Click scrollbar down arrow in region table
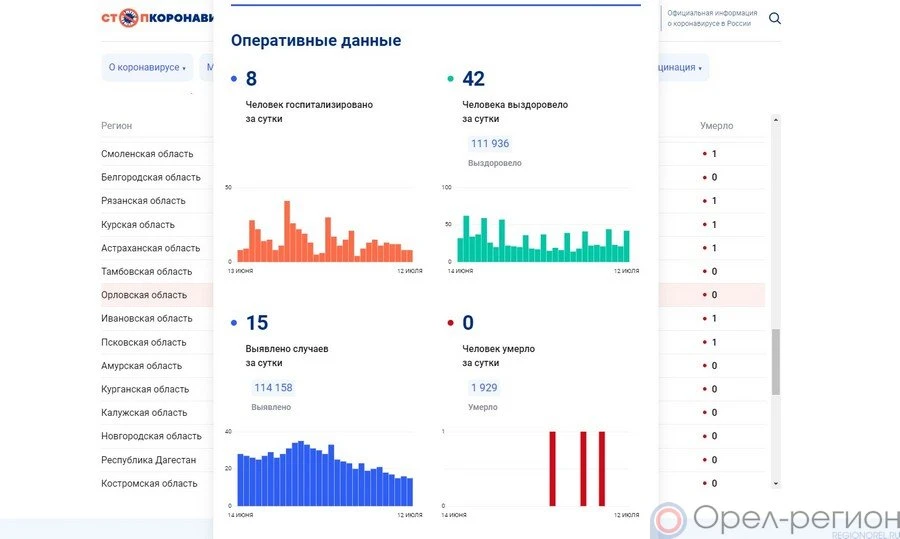This screenshot has height=539, width=900. click(775, 483)
